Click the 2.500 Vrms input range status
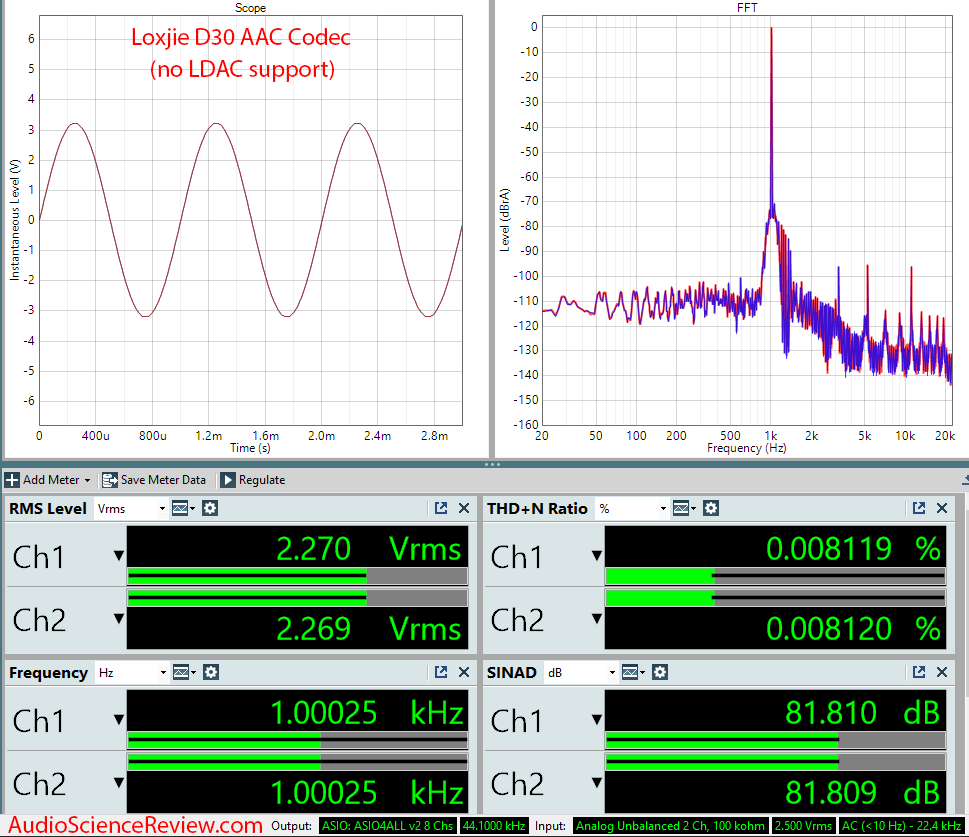The image size is (969, 837). pyautogui.click(x=803, y=826)
